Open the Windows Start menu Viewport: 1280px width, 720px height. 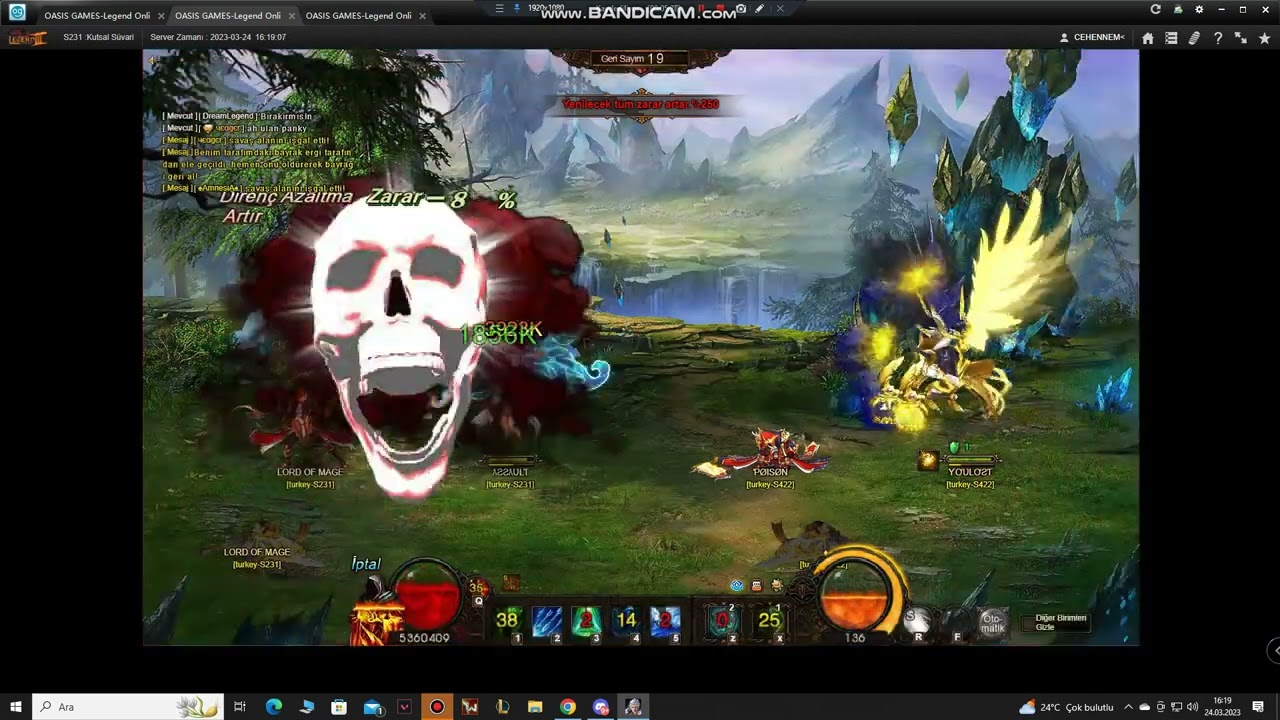click(x=16, y=707)
